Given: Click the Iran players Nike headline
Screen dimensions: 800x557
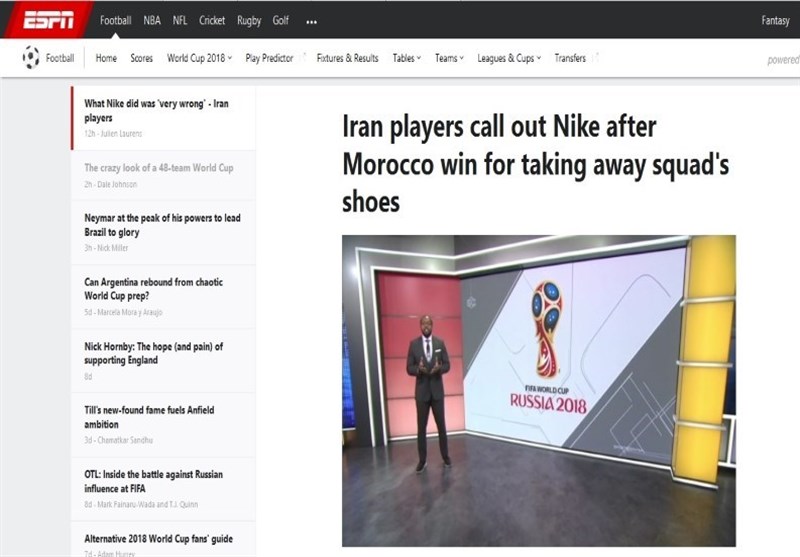Looking at the screenshot, I should 535,164.
